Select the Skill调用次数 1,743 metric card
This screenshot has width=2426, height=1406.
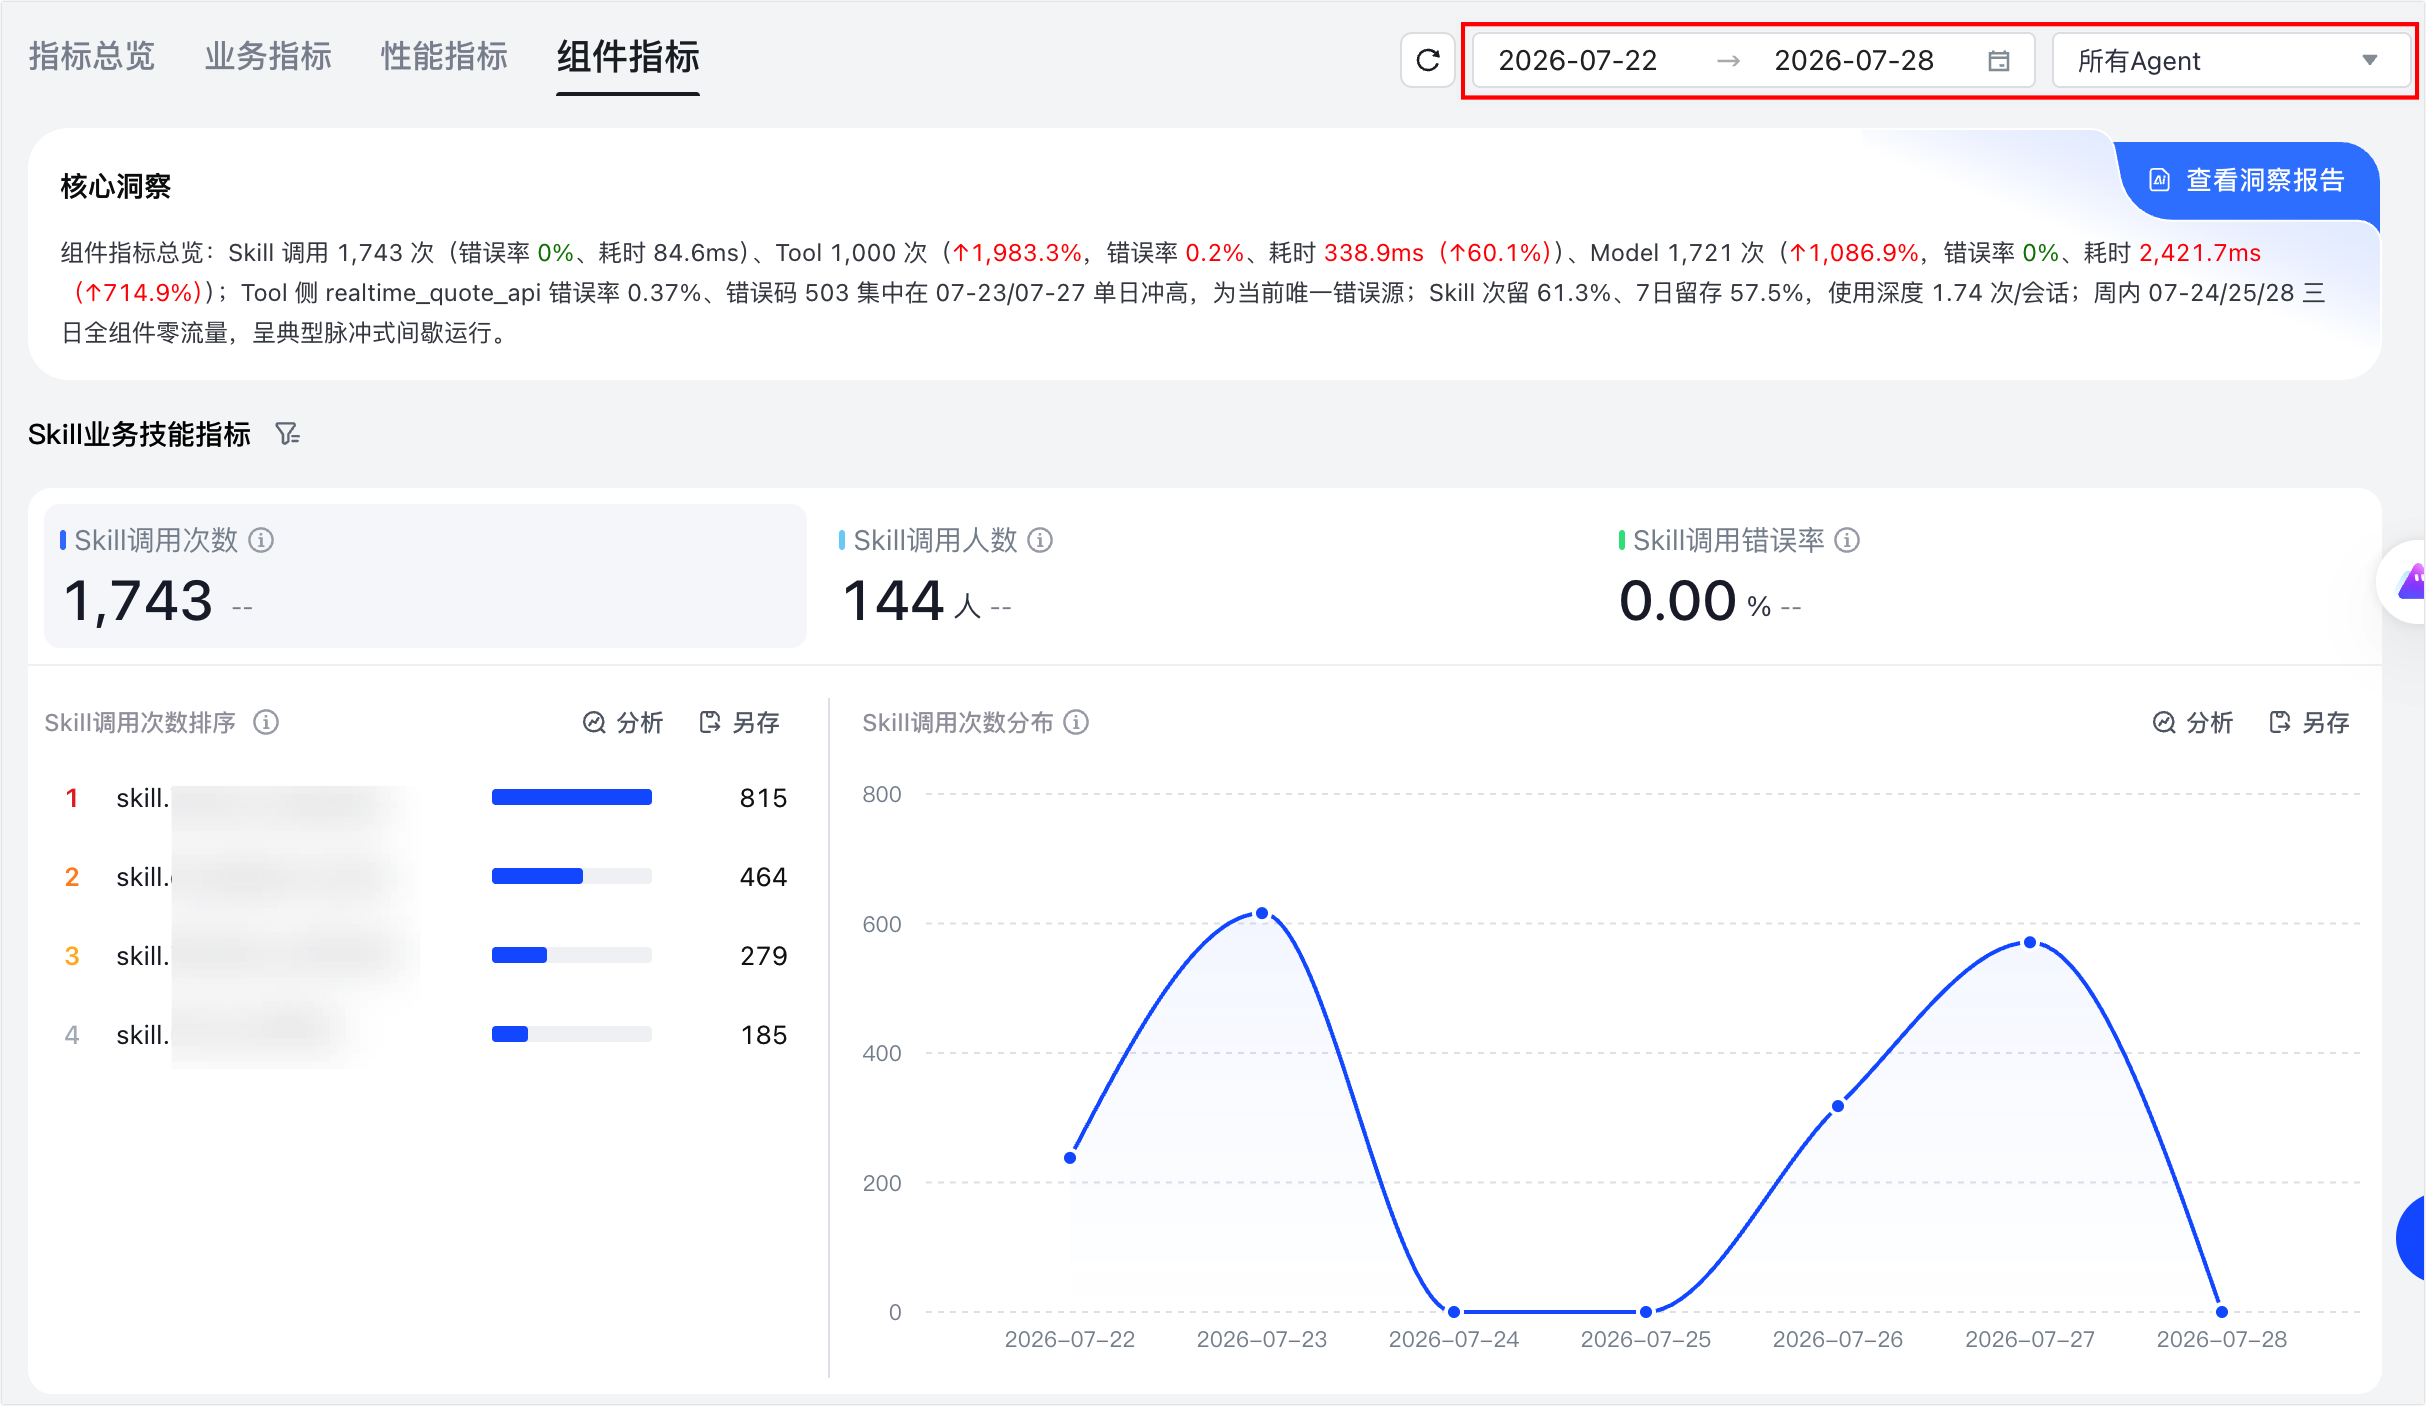pos(425,576)
